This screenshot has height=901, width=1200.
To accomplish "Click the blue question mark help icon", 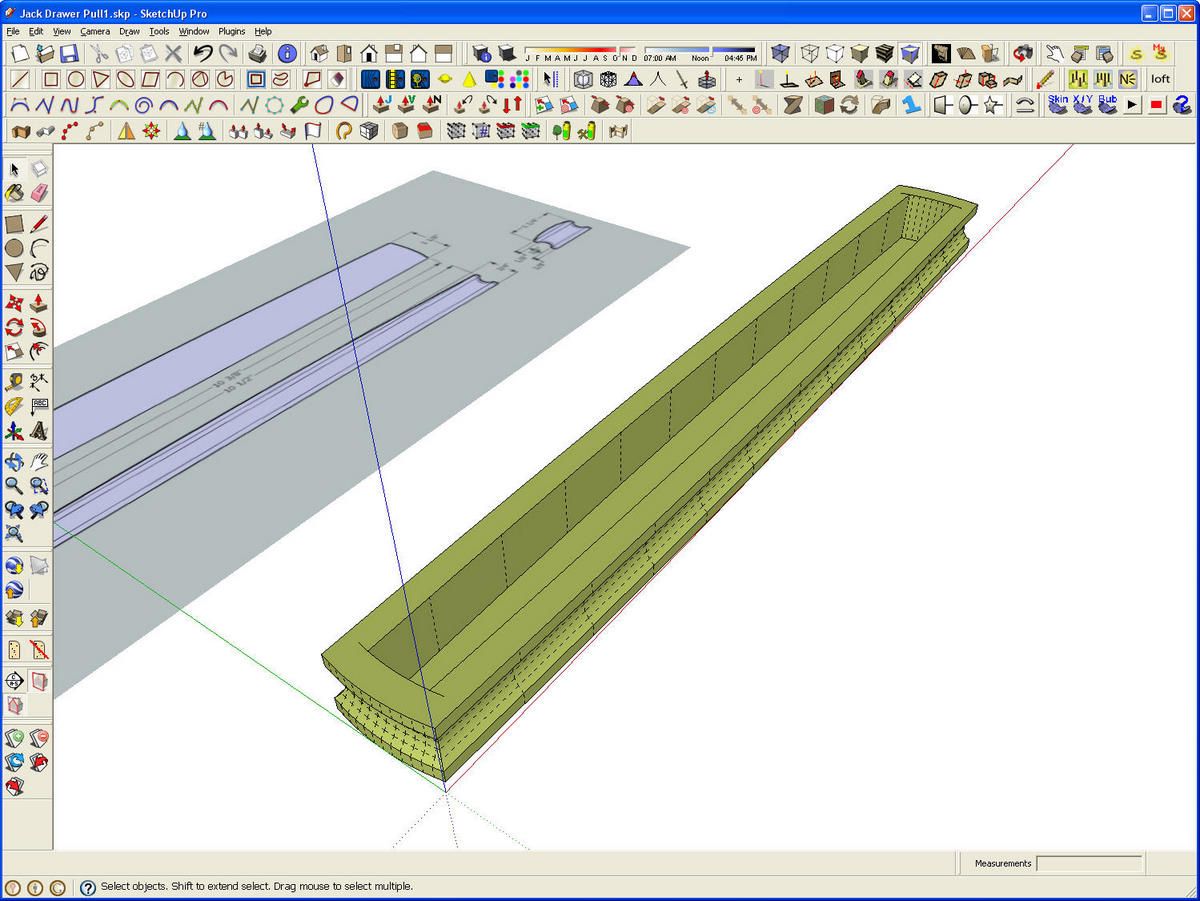I will [1182, 104].
